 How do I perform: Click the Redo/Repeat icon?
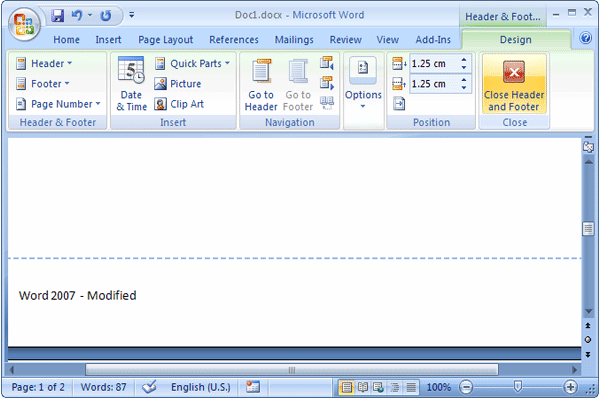pos(106,16)
